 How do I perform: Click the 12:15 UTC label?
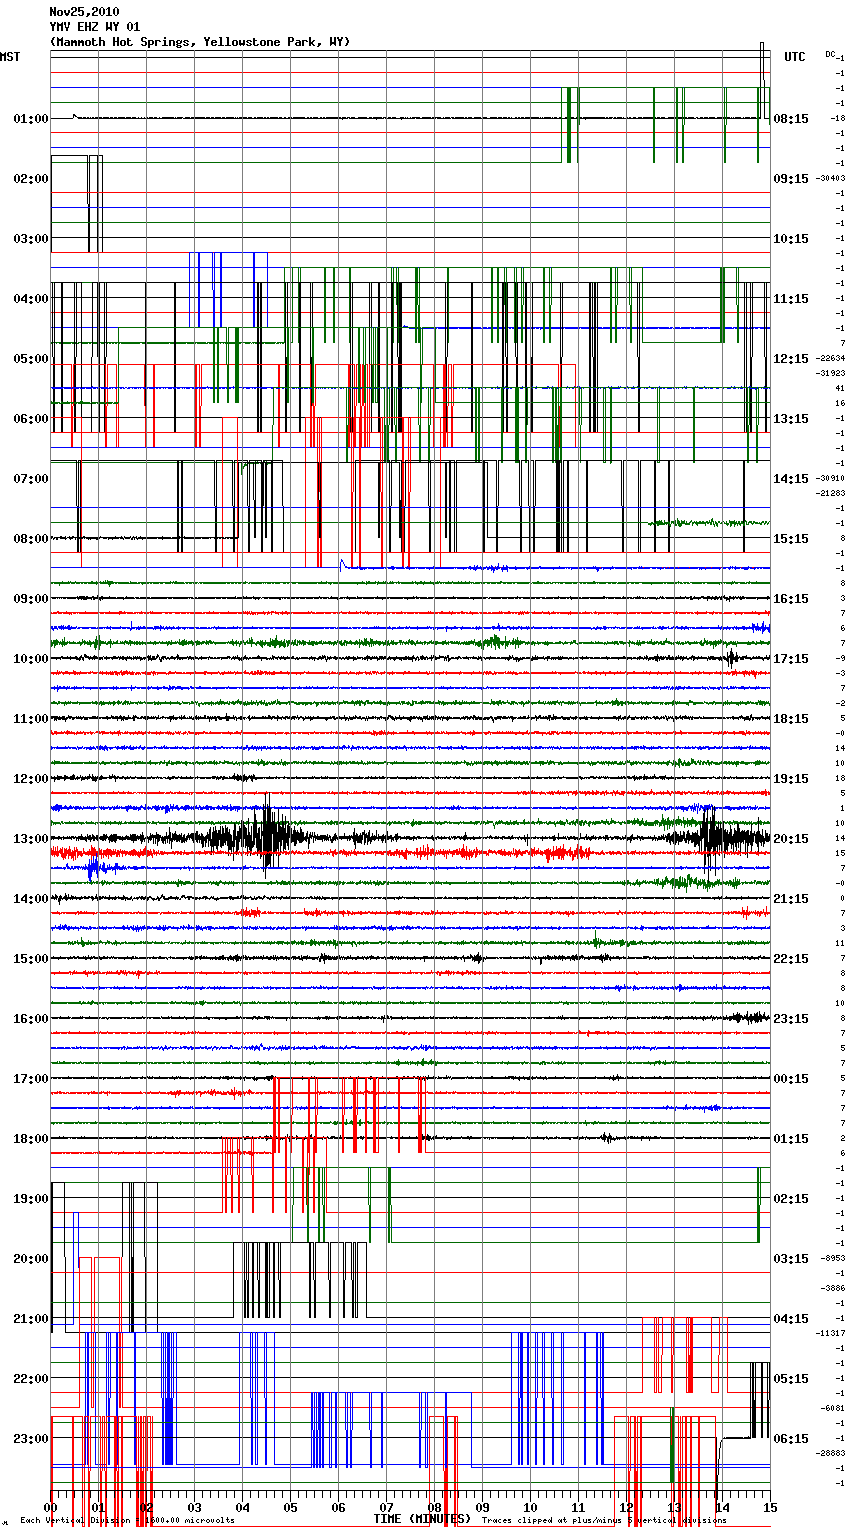click(791, 359)
